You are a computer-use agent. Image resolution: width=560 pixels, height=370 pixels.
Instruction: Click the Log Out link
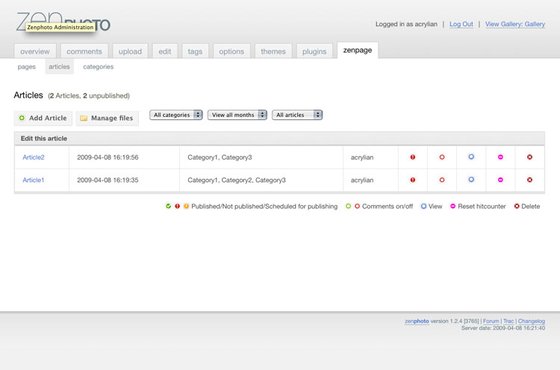461,24
